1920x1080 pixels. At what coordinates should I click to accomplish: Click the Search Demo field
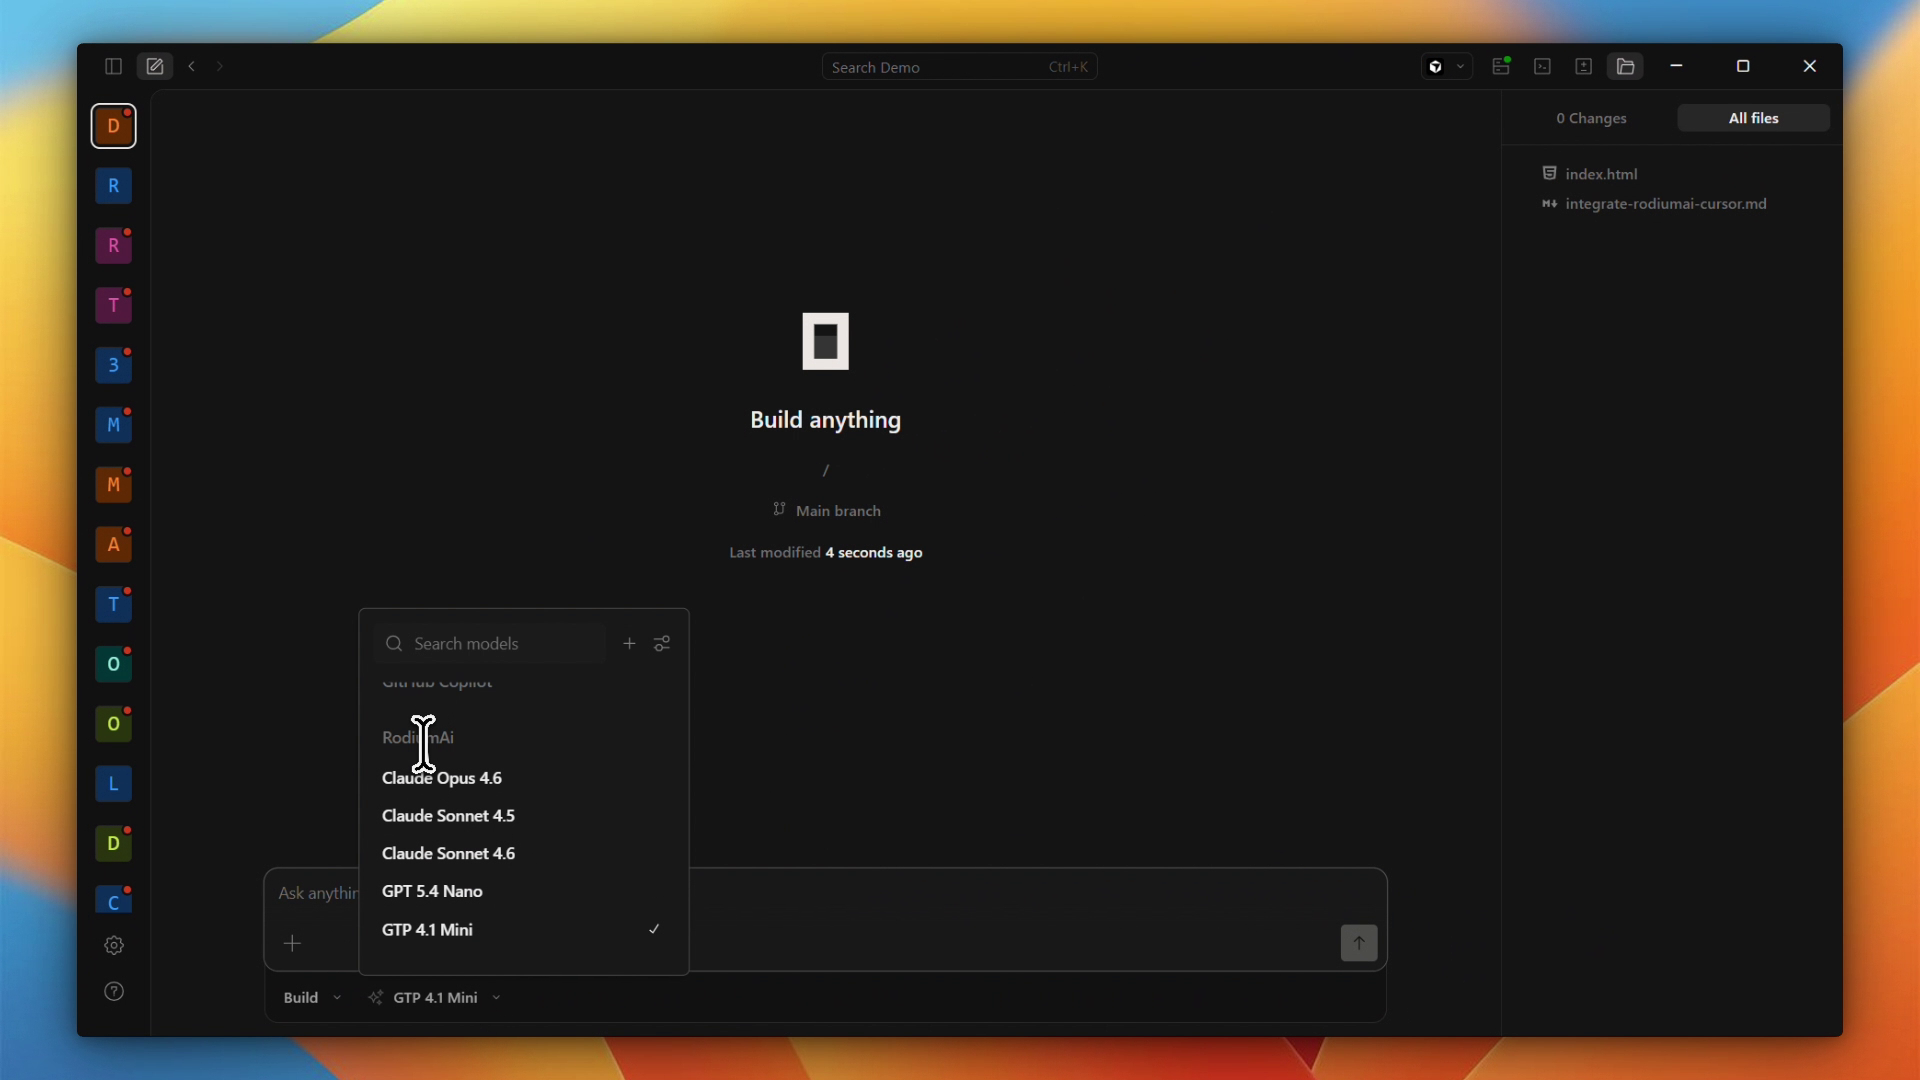959,67
